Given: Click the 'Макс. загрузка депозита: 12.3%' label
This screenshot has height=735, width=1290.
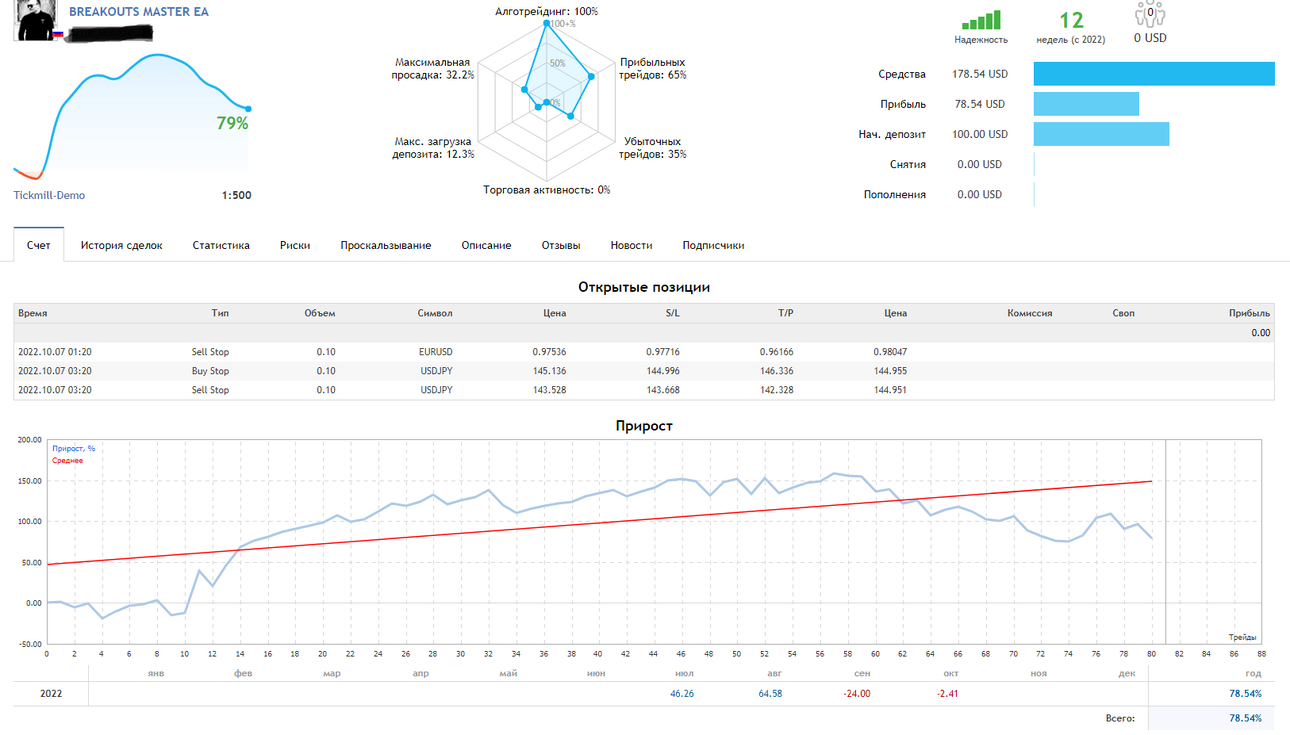Looking at the screenshot, I should pos(434,148).
